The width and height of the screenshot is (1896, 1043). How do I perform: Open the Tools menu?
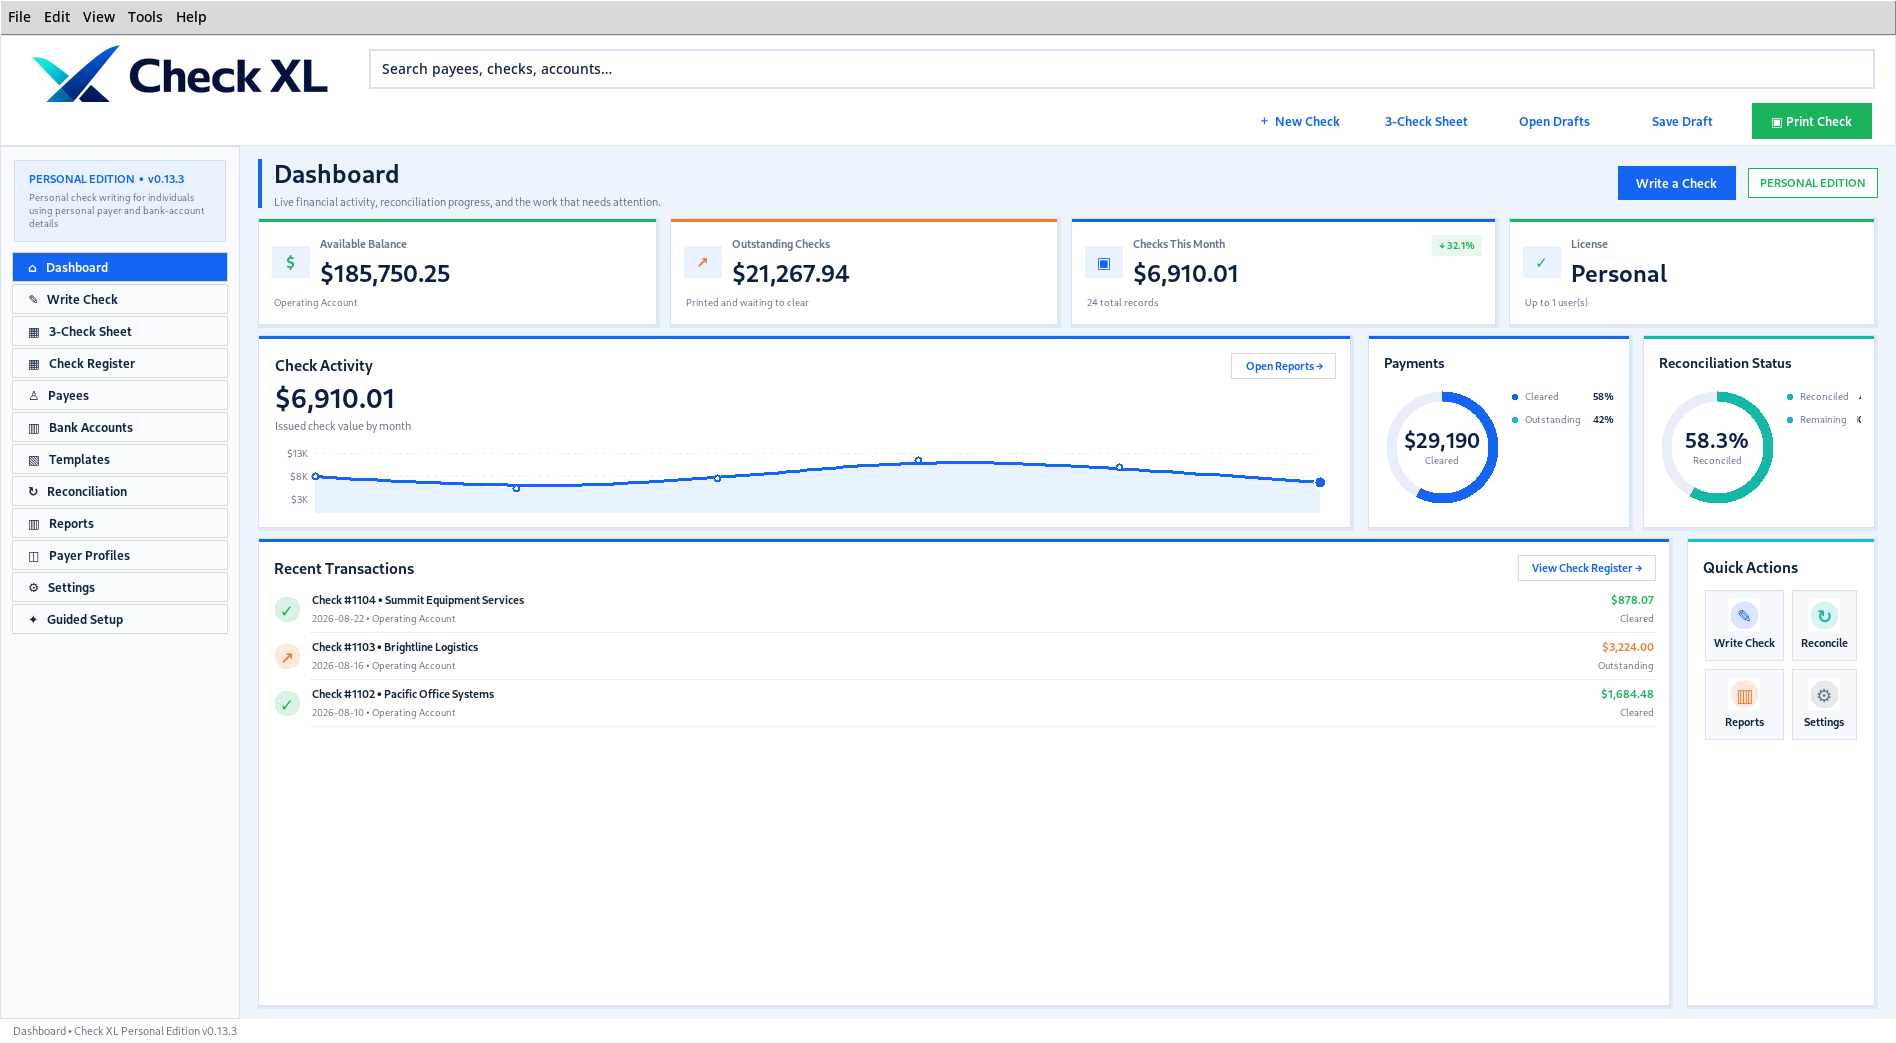pyautogui.click(x=145, y=17)
